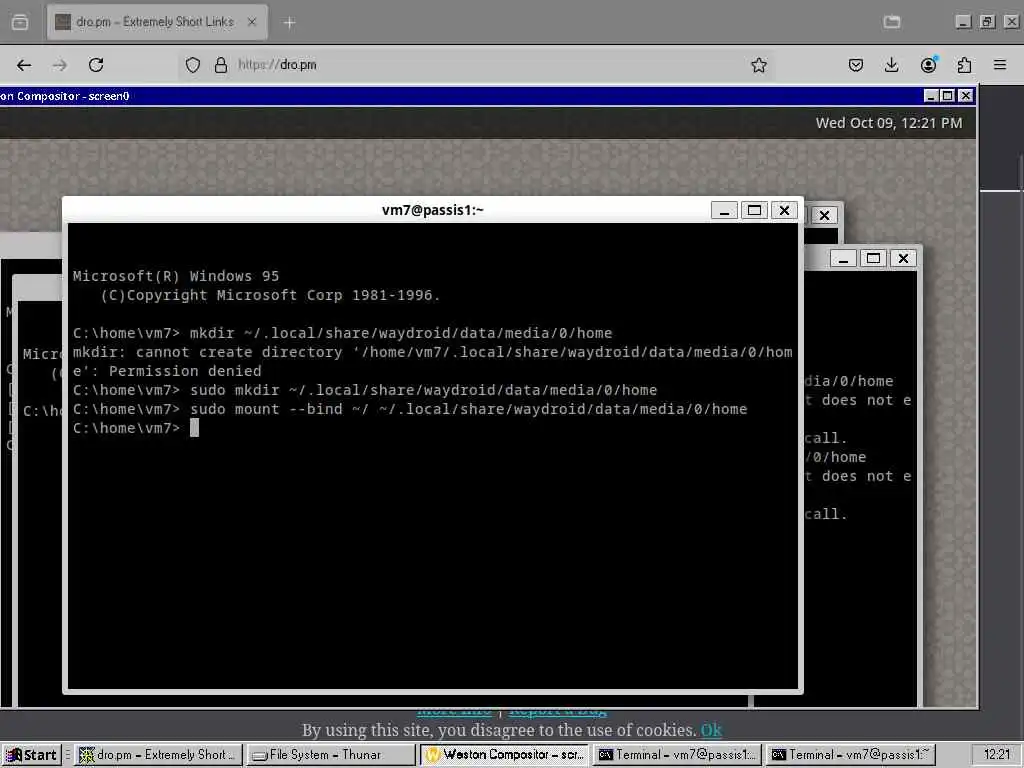
Task: Switch to first Terminal taskbar item
Action: click(x=677, y=755)
